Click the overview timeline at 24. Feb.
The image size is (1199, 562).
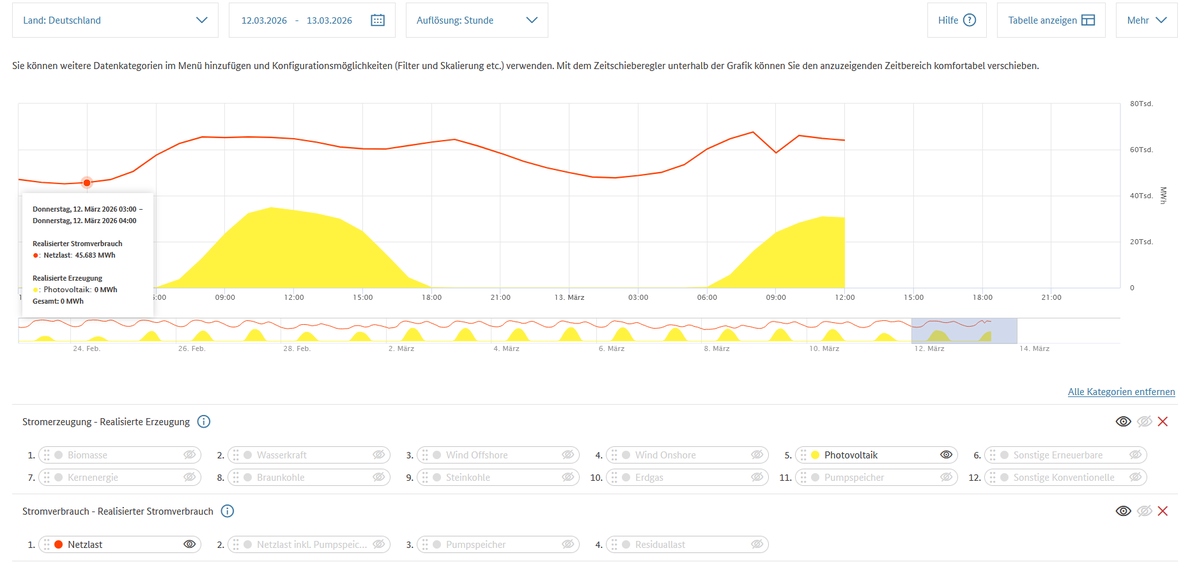tap(87, 349)
